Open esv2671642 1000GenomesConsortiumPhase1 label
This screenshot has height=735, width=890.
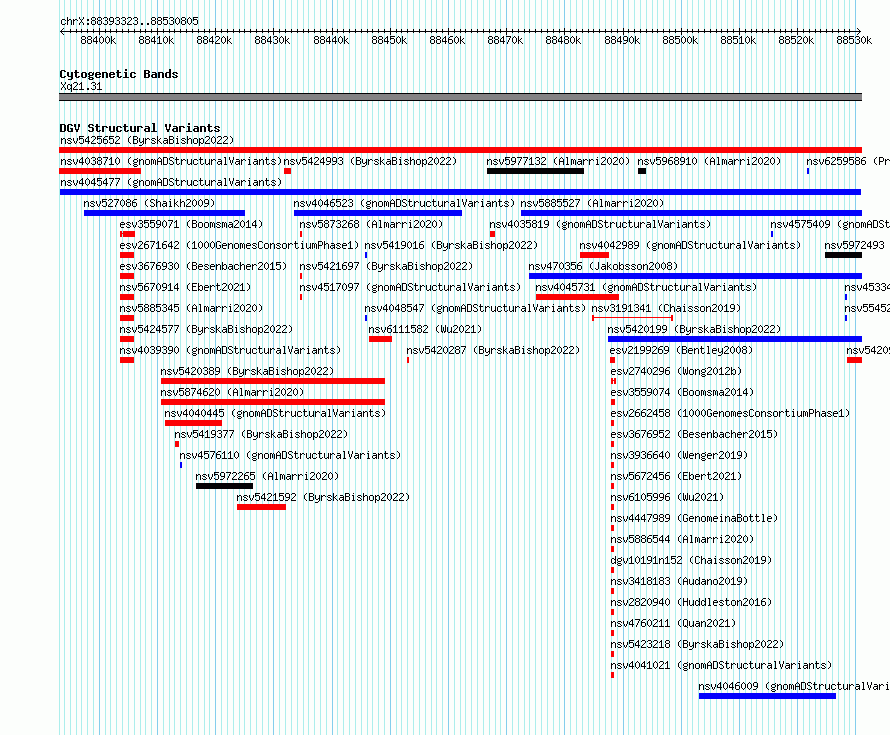tap(240, 245)
